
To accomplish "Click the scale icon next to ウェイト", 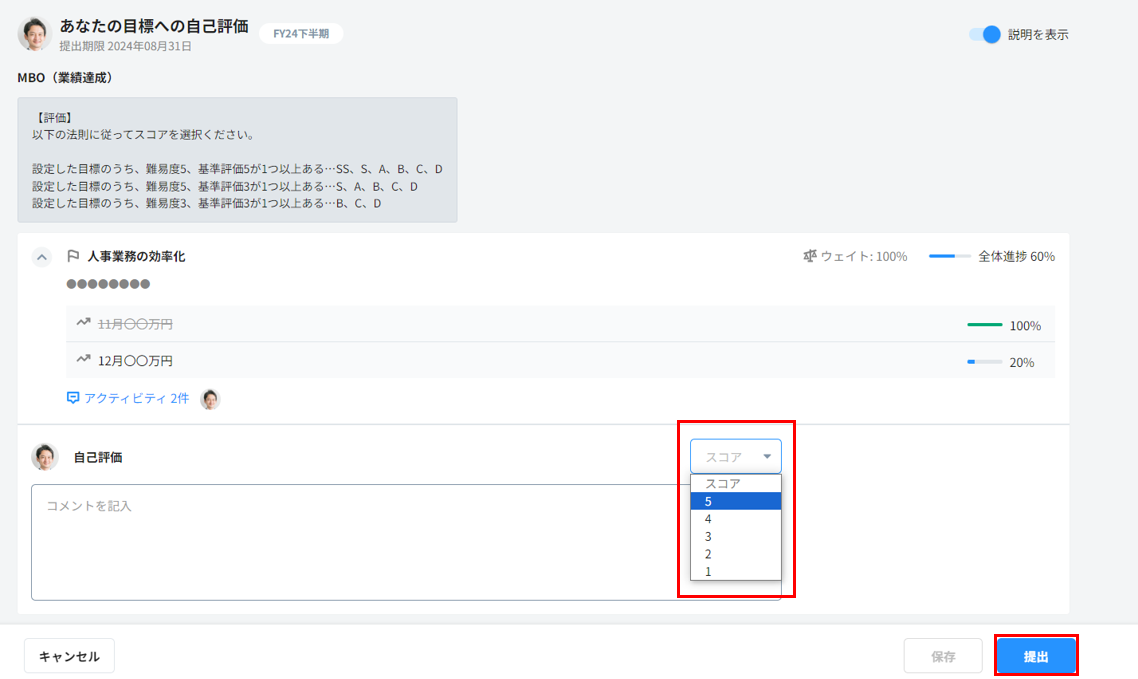I will point(809,256).
